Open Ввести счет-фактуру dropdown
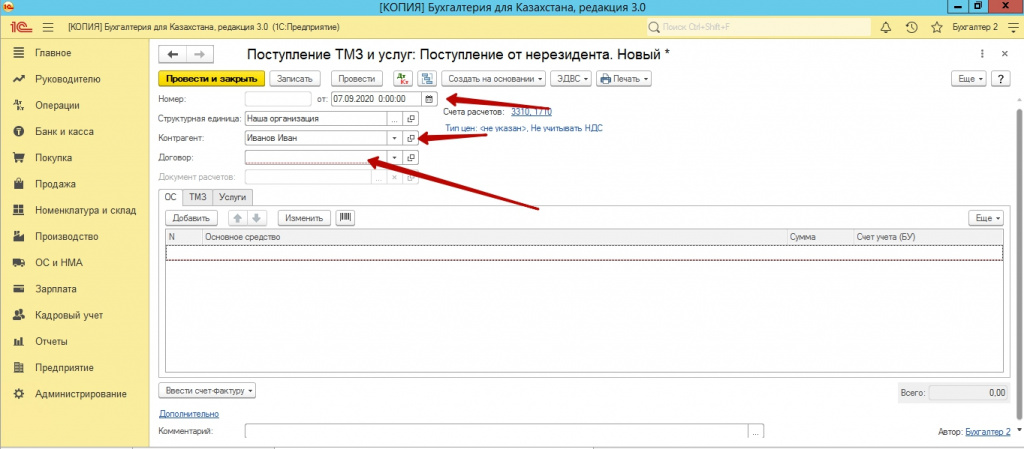Viewport: 1024px width, 449px height. (207, 391)
